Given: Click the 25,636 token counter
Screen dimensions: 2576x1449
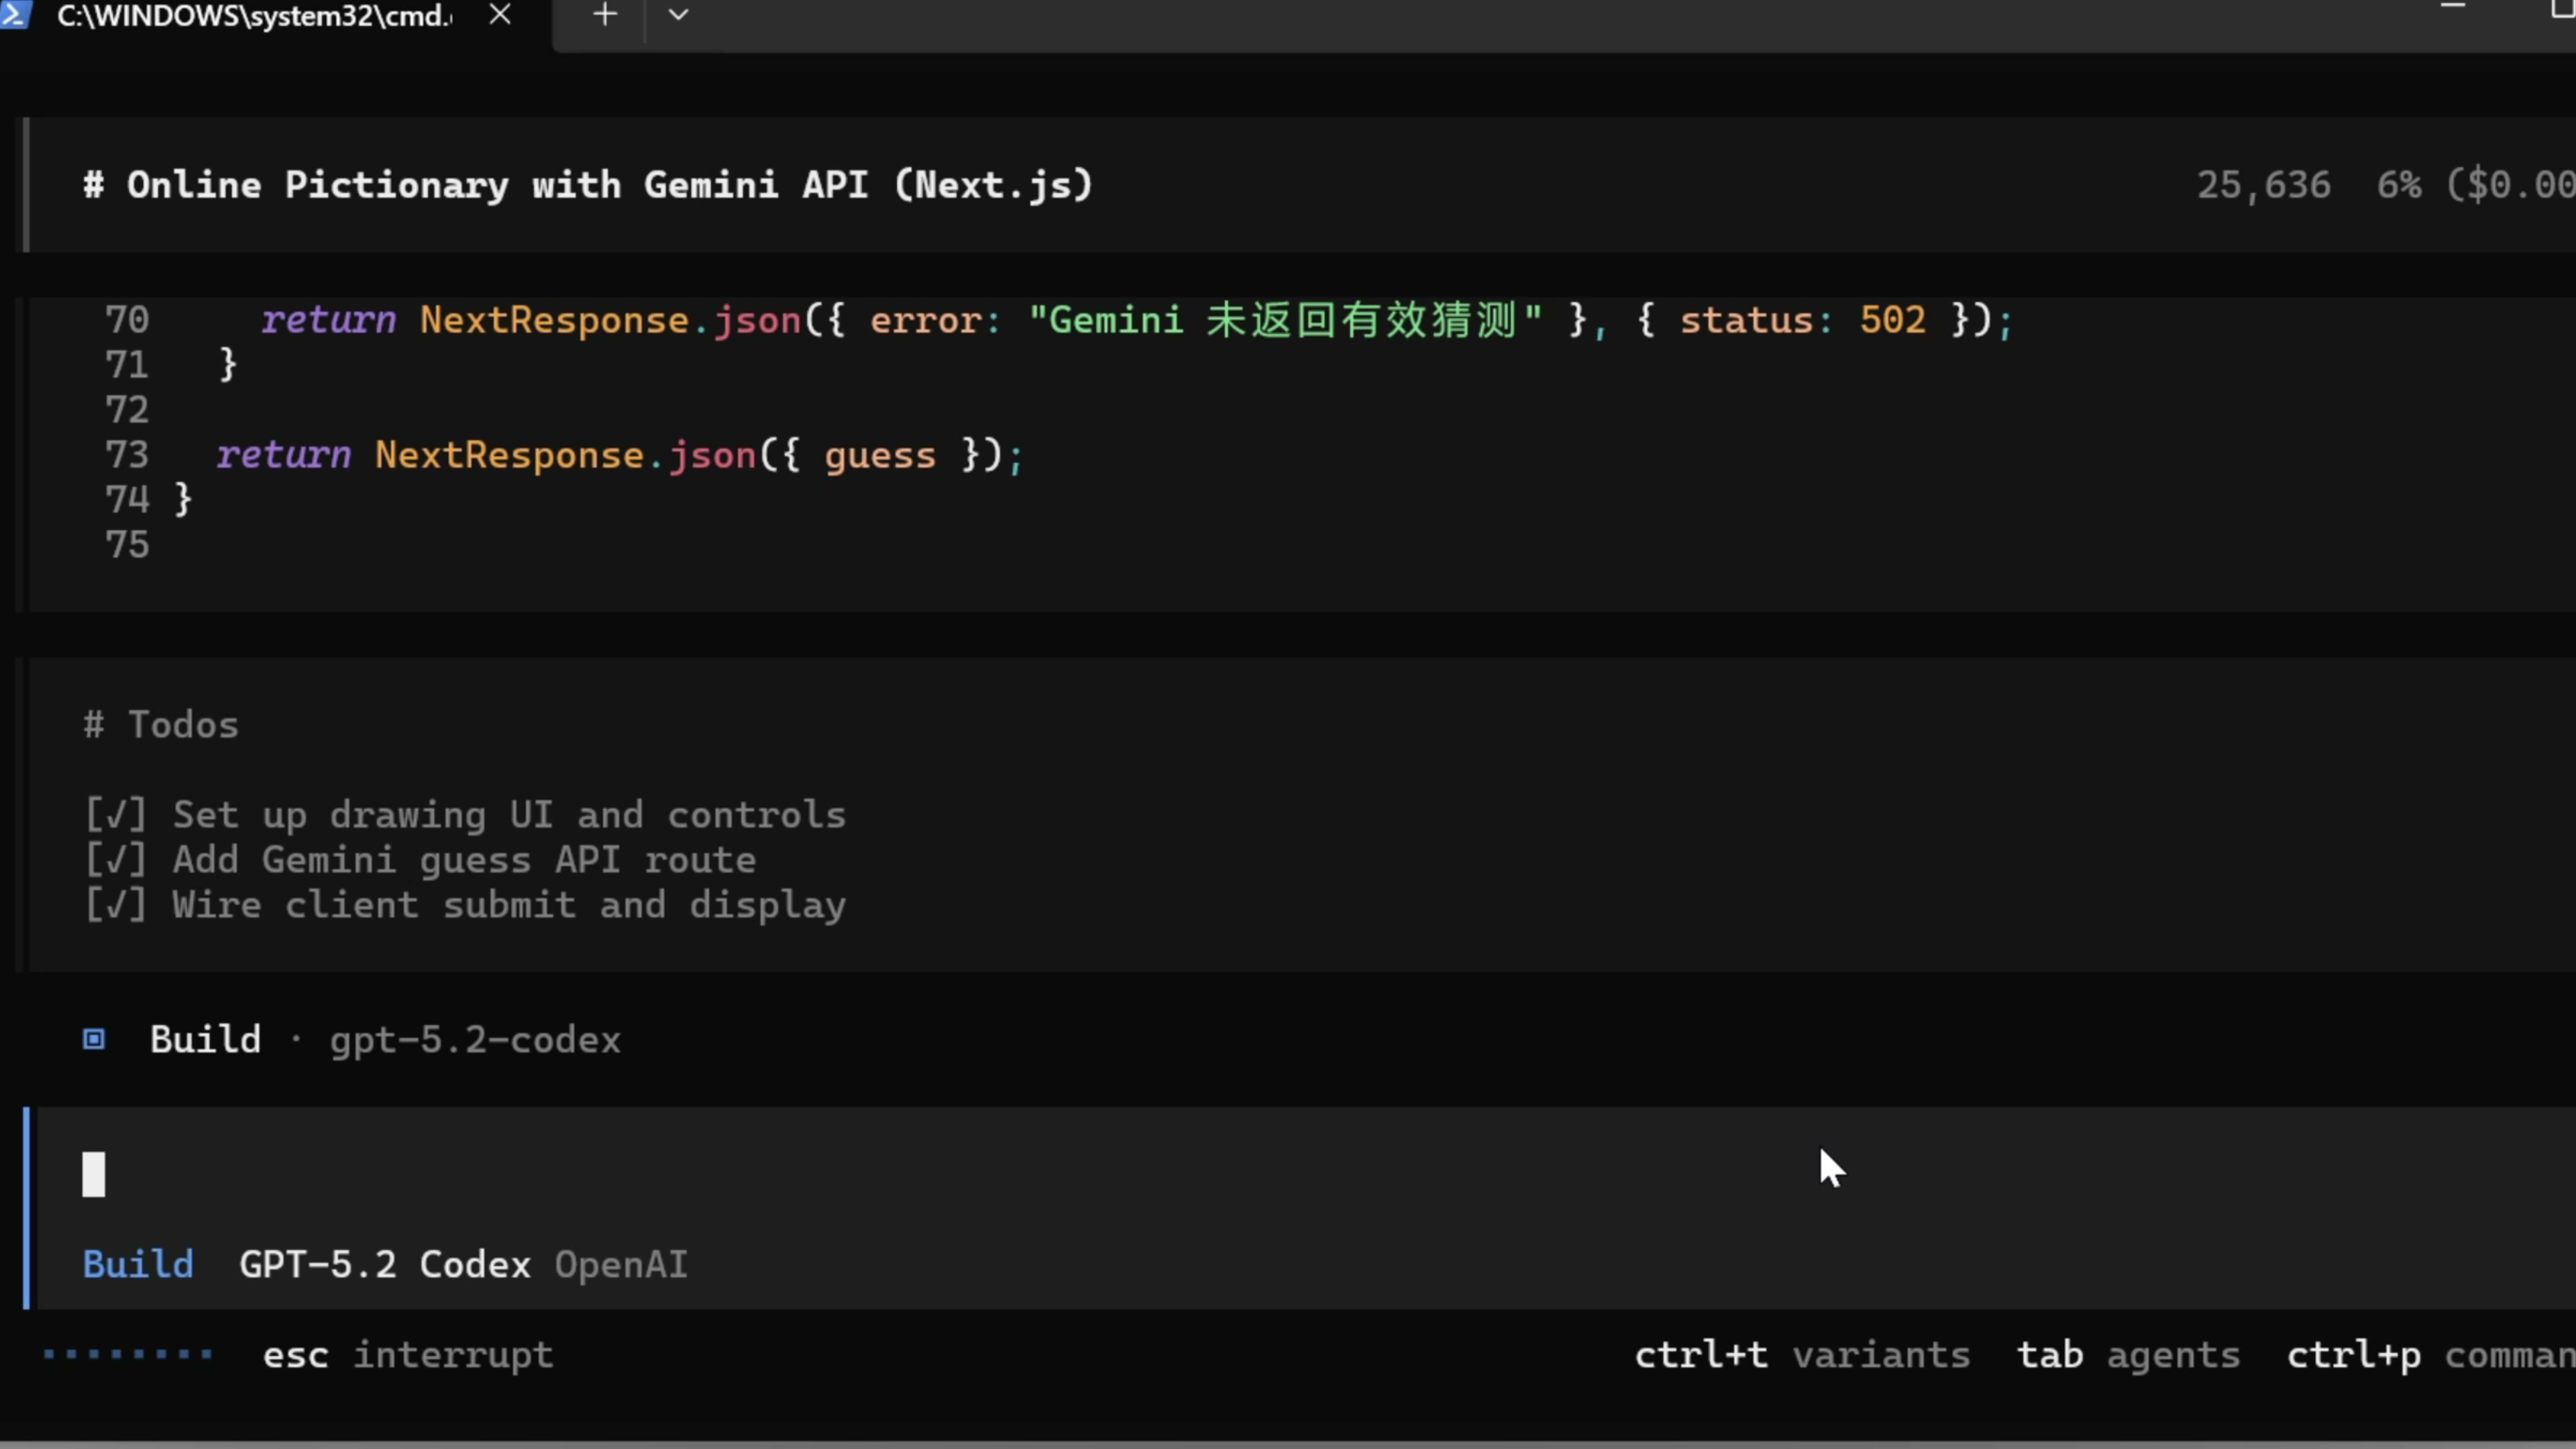Looking at the screenshot, I should click(x=2263, y=185).
